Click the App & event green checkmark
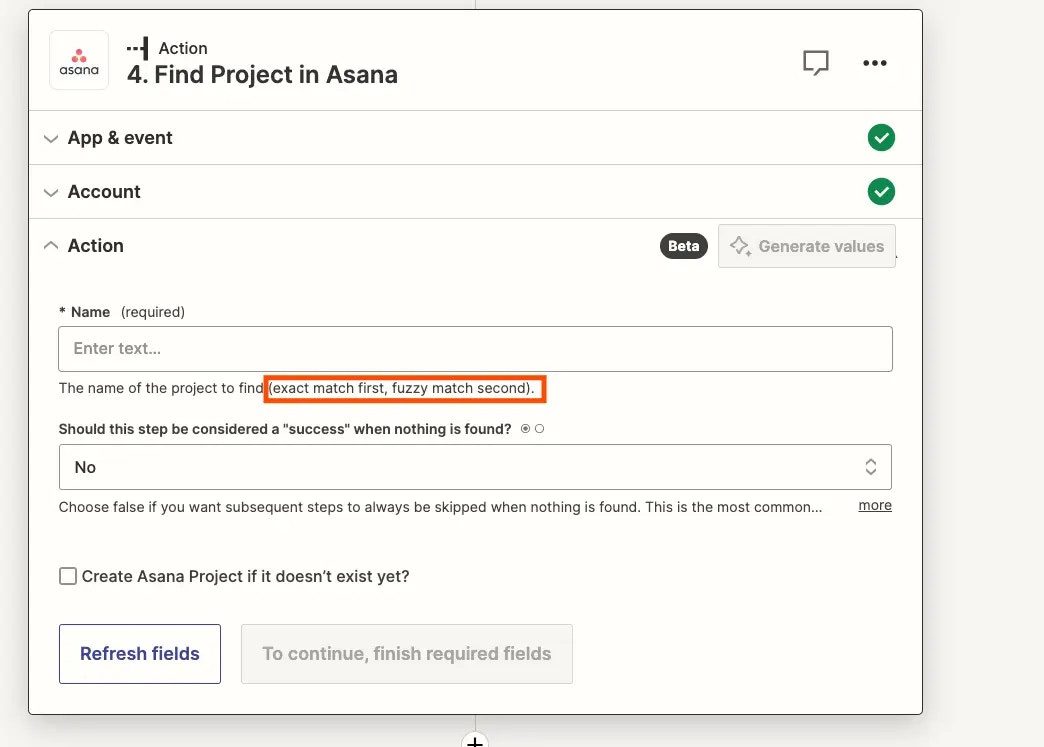Viewport: 1044px width, 747px height. [881, 138]
